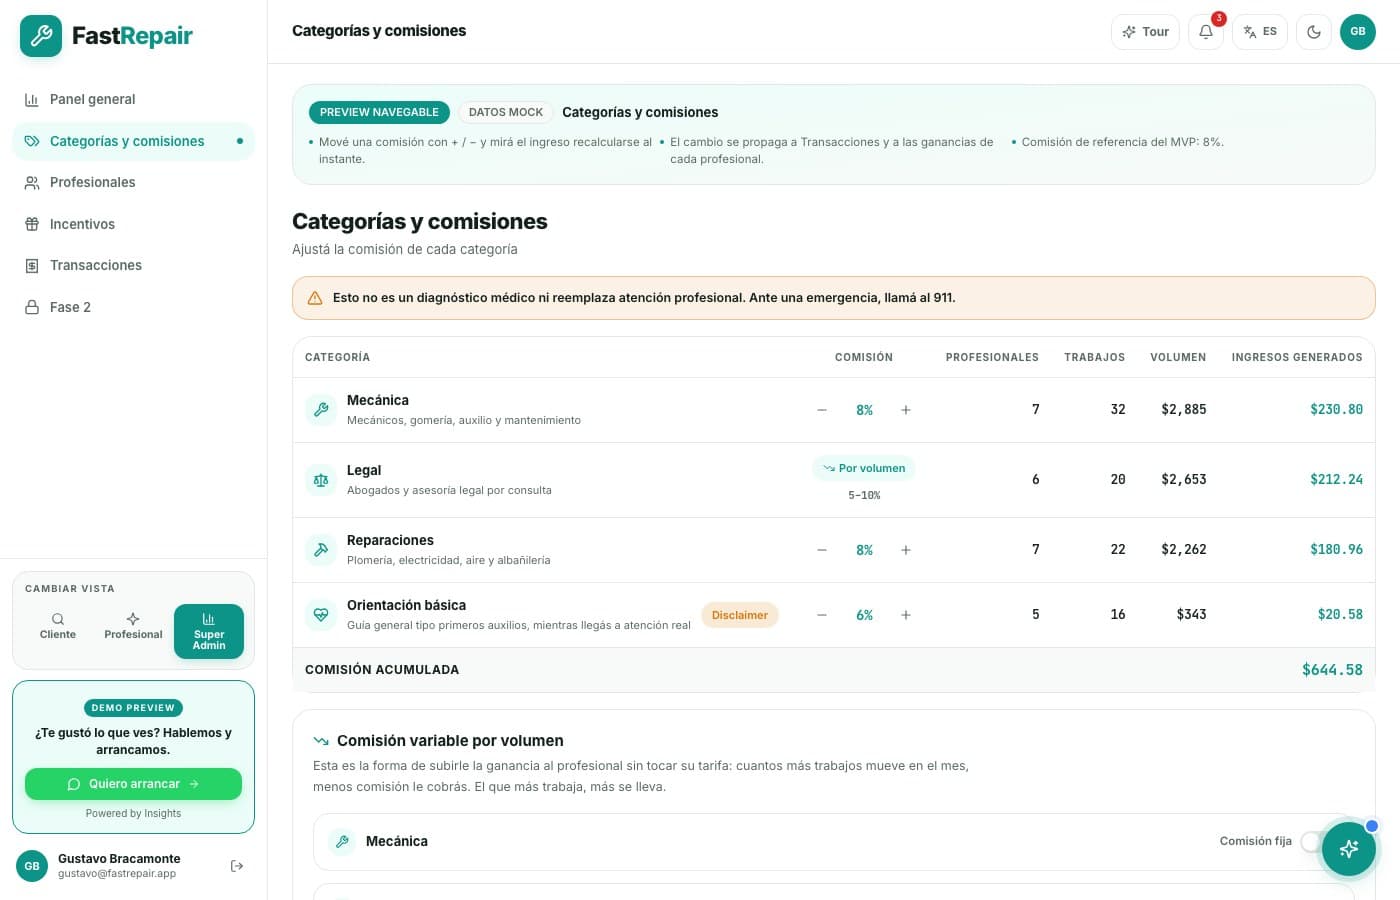Click the gustavo@fastrepair.app email
Viewport: 1400px width, 900px height.
coord(117,874)
